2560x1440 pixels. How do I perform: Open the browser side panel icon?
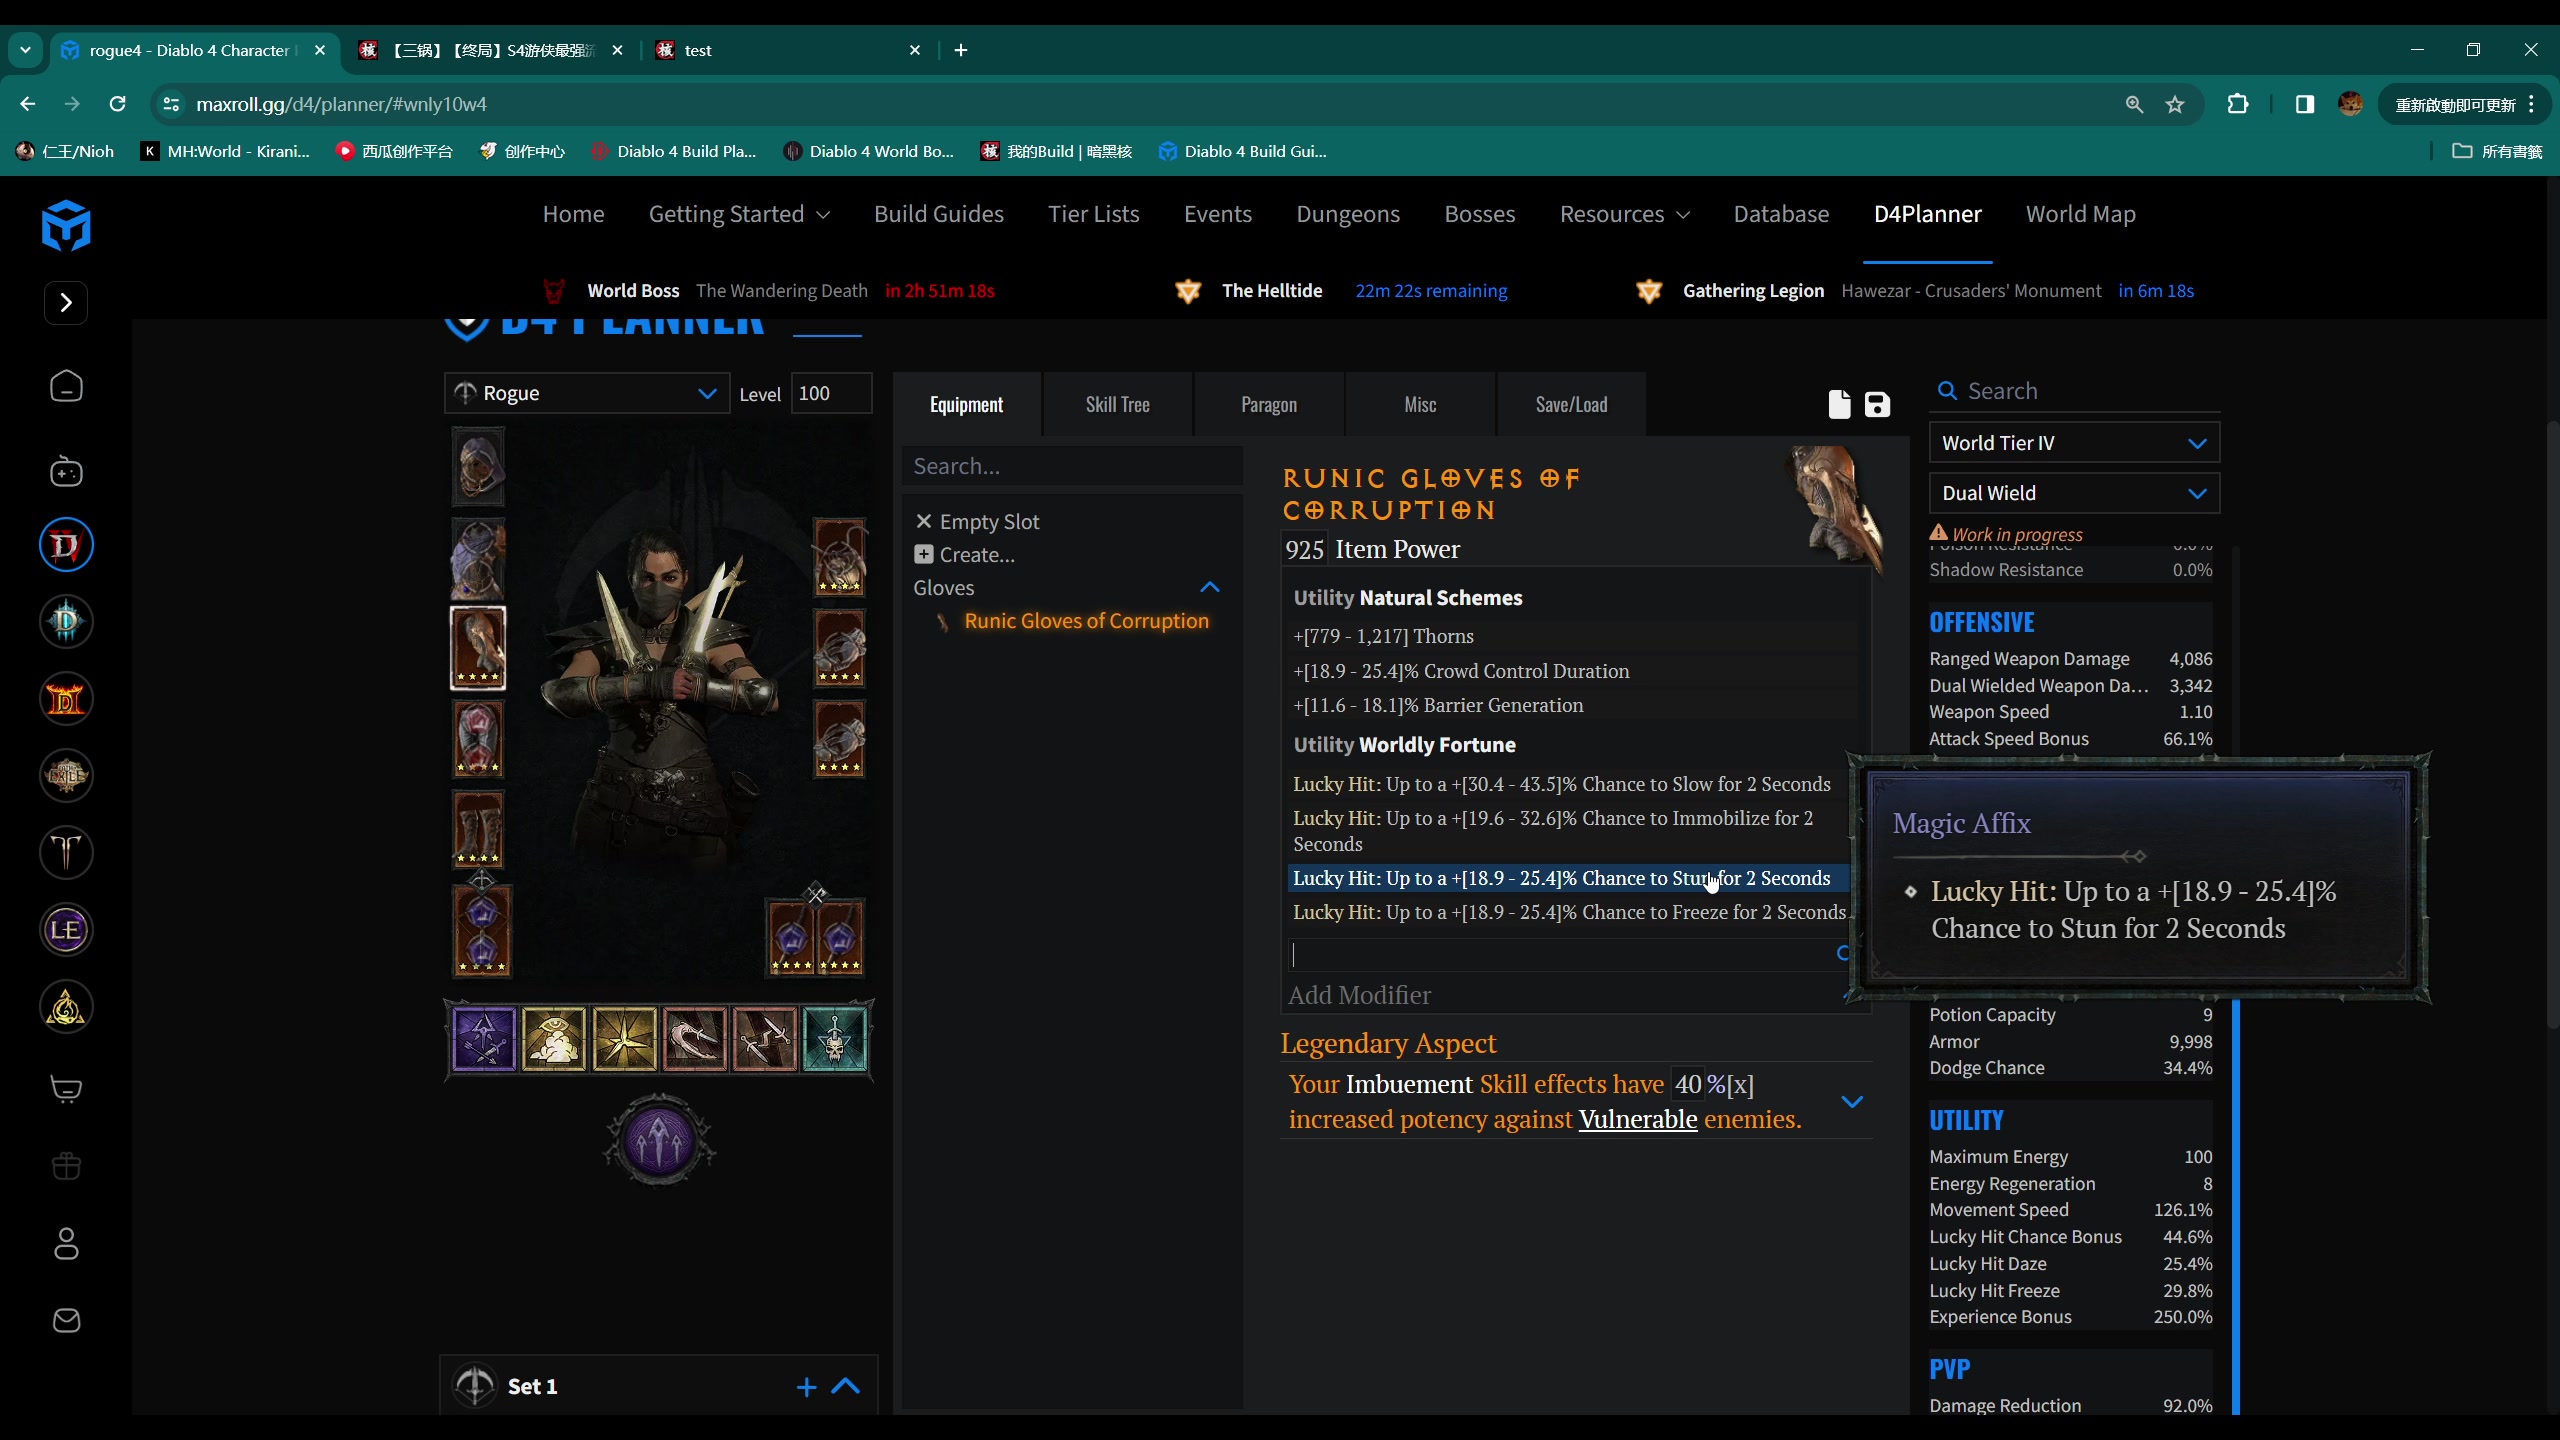(x=2305, y=104)
